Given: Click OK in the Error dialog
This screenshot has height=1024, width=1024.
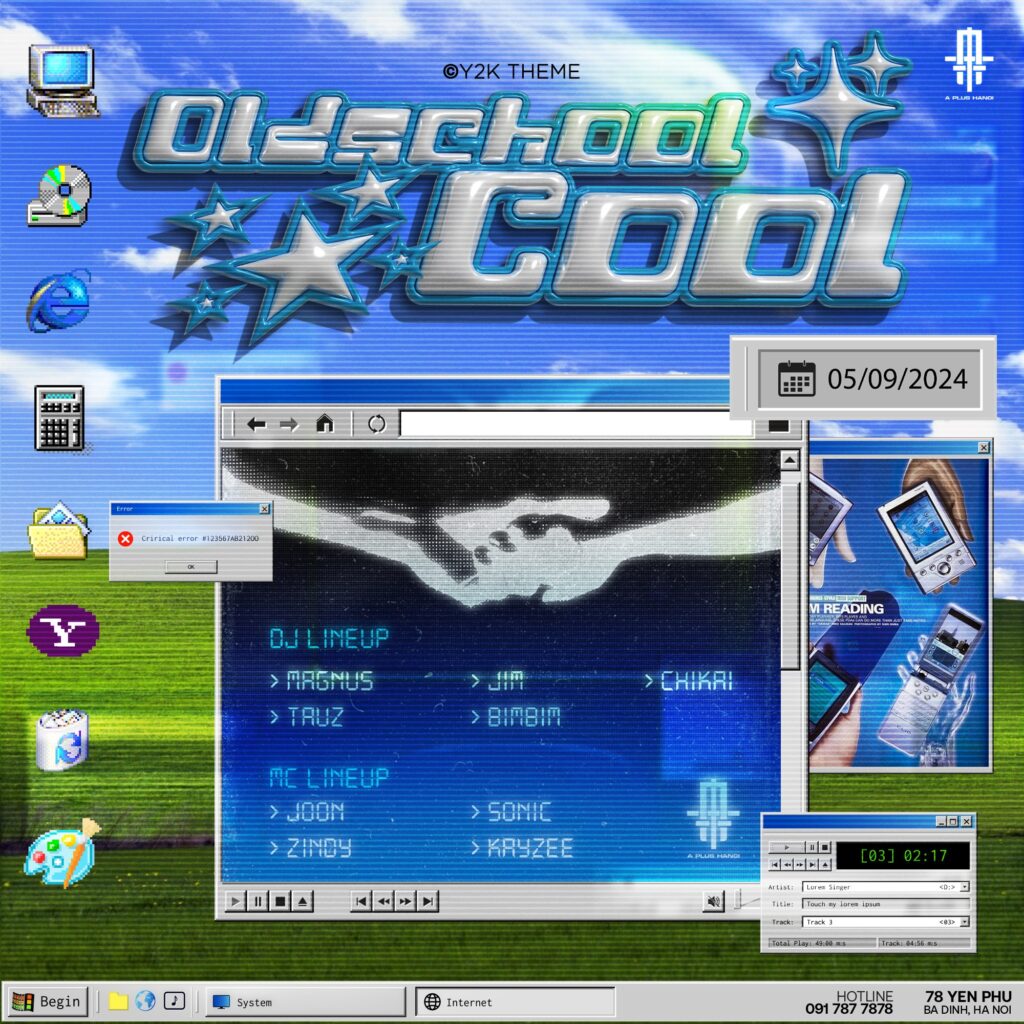Looking at the screenshot, I should tap(191, 567).
